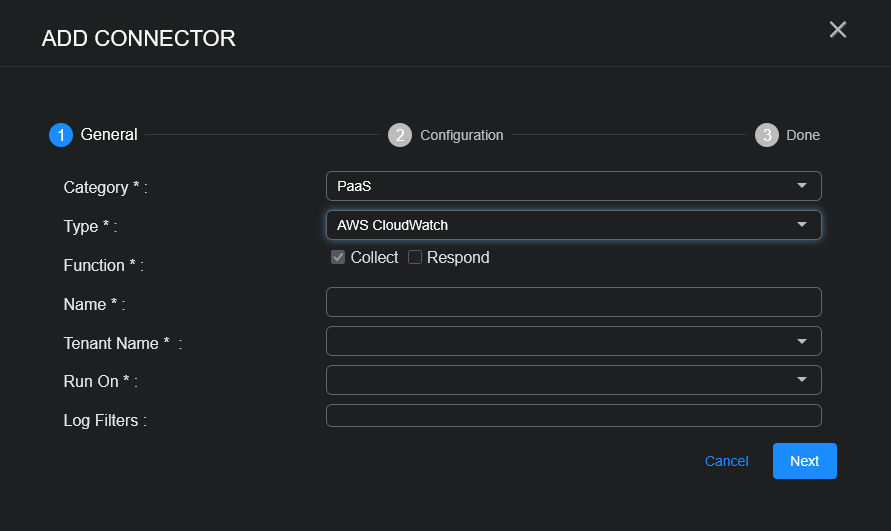Focus the Name text field
This screenshot has height=531, width=891.
[x=573, y=302]
